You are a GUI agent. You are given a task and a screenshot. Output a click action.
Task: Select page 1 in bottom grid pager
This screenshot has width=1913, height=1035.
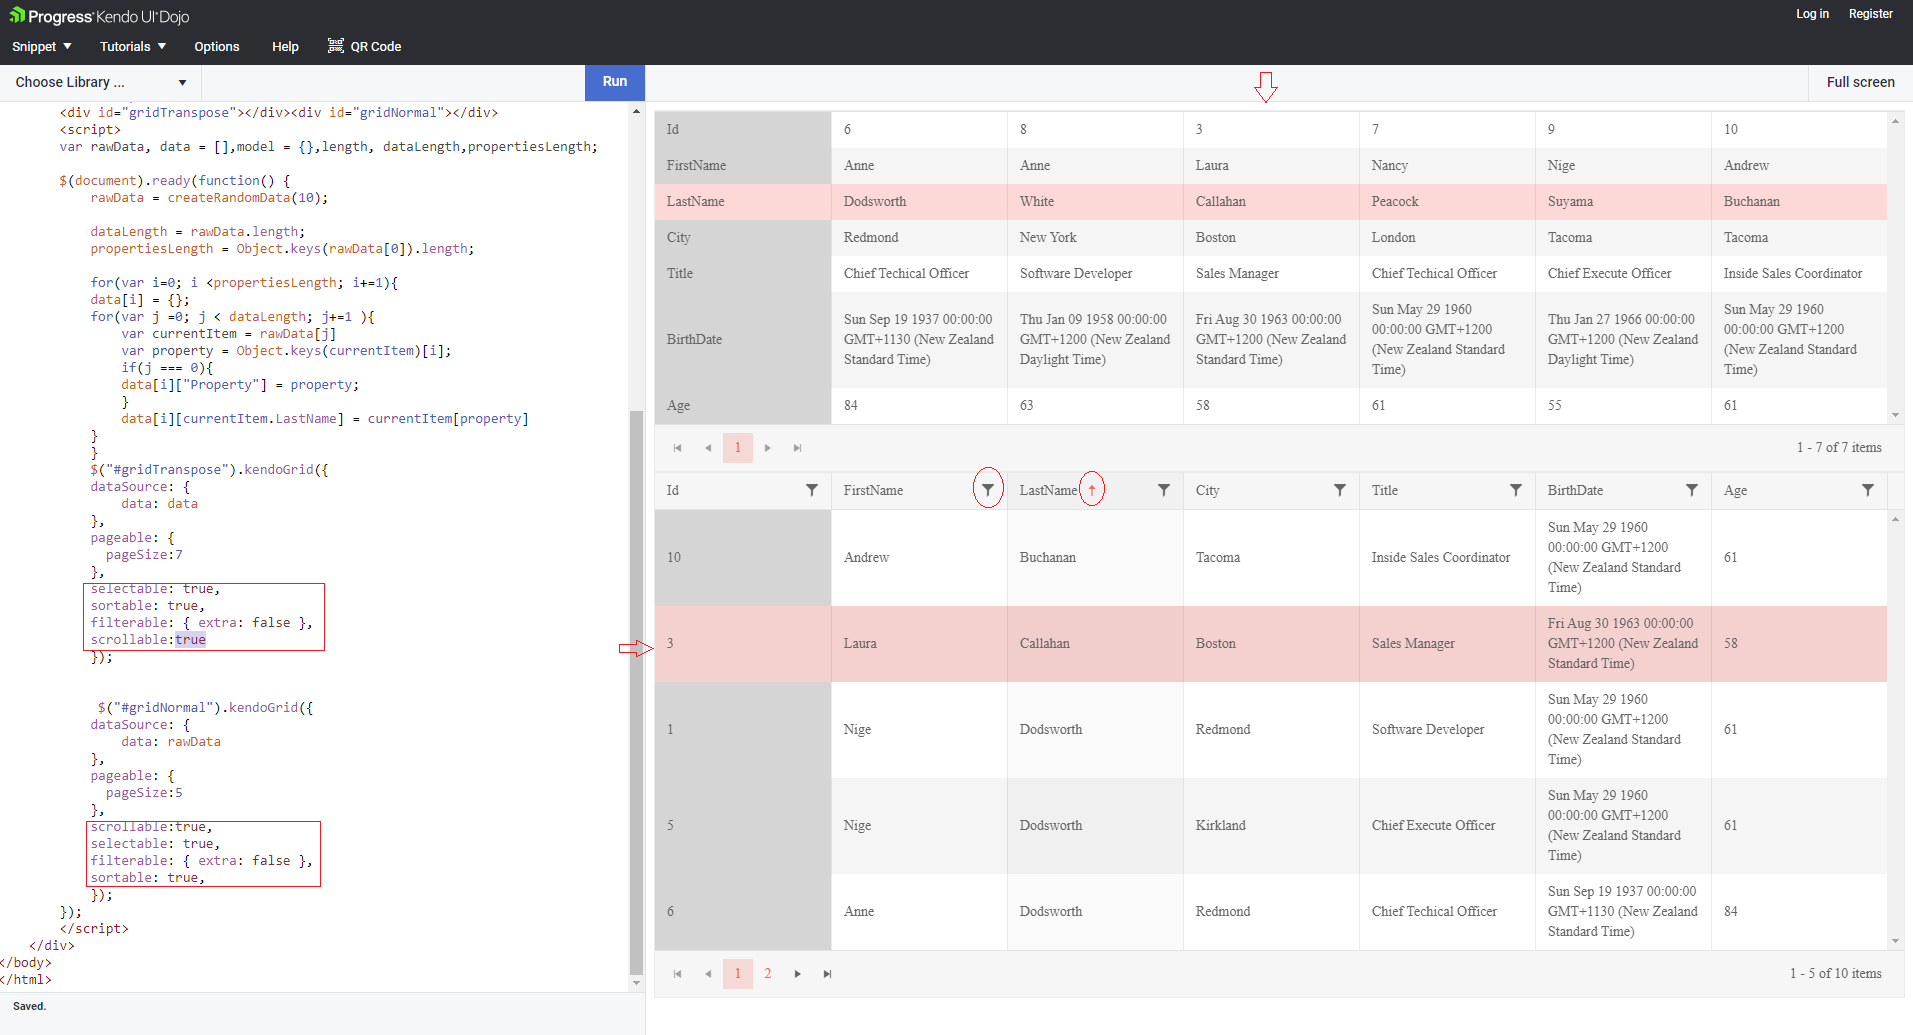point(738,974)
